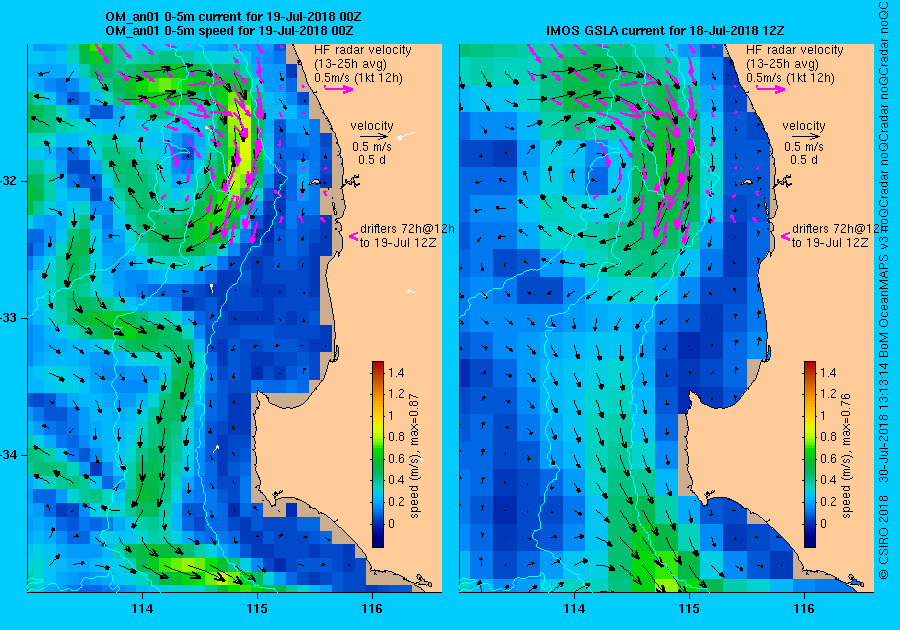Click 'drifters 72h@12h' label in left map
Image resolution: width=900 pixels, height=630 pixels.
coord(407,228)
